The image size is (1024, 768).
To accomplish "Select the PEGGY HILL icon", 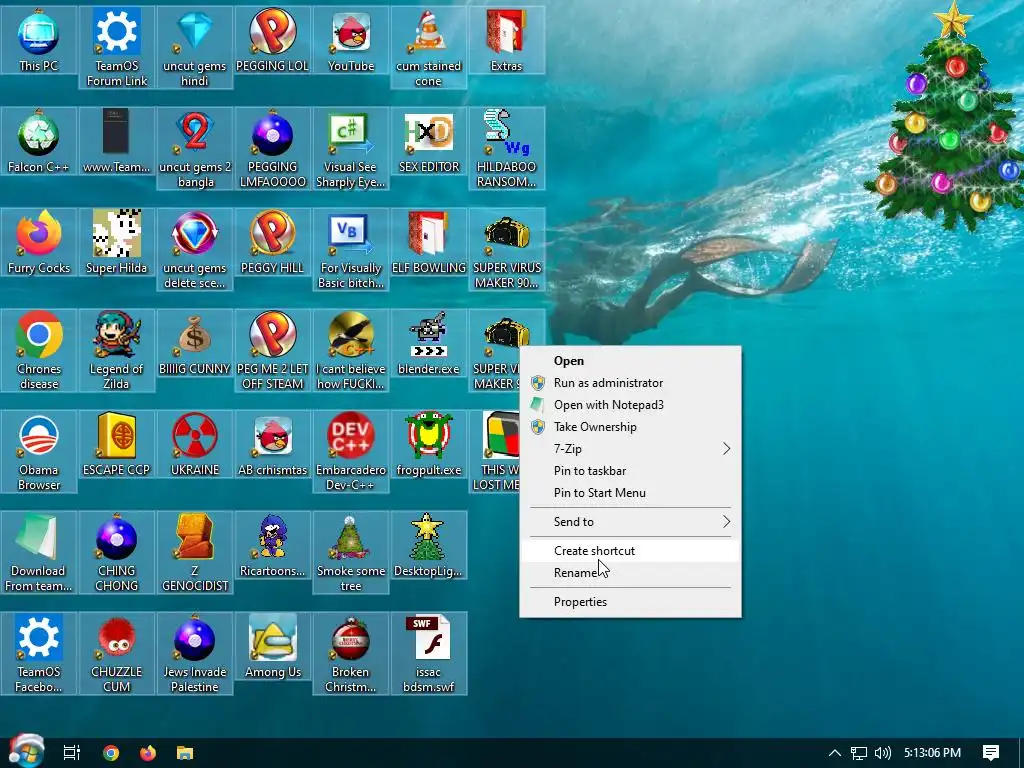I will click(272, 242).
